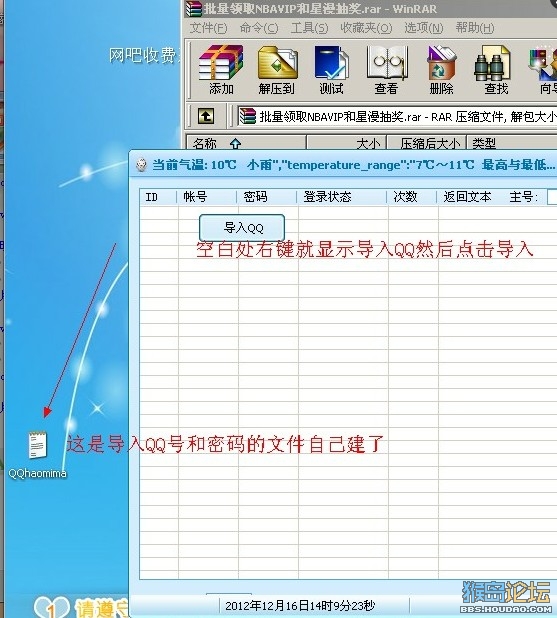Open the 工具(S) menu
This screenshot has width=557, height=618.
pos(309,28)
